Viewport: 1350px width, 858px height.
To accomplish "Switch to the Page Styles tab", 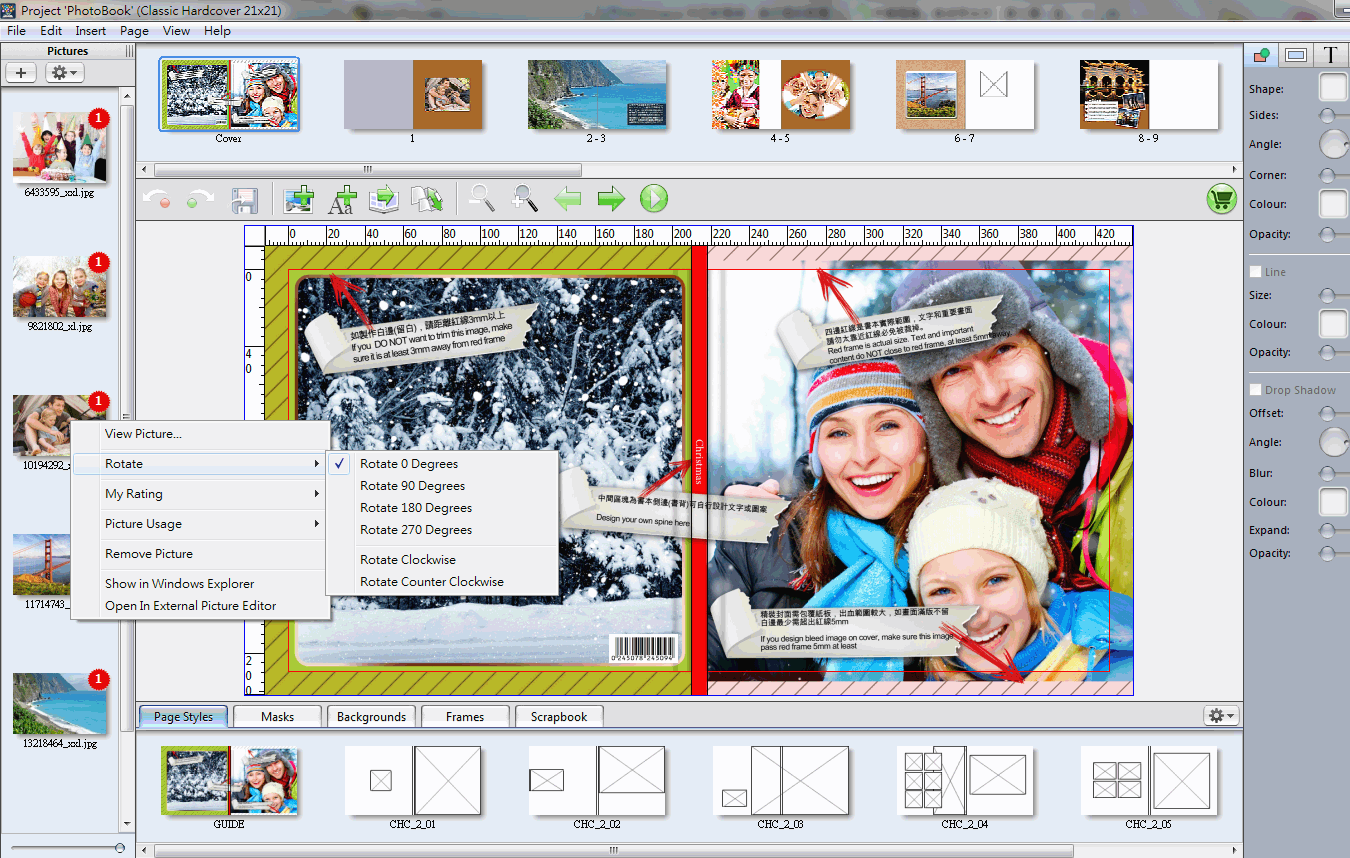I will (x=183, y=716).
